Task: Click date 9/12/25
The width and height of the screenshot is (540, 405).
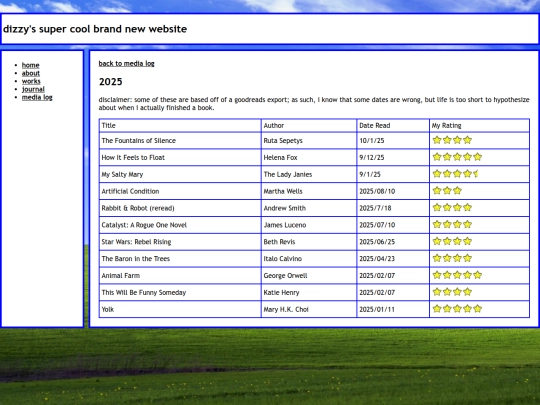Action: tap(372, 157)
